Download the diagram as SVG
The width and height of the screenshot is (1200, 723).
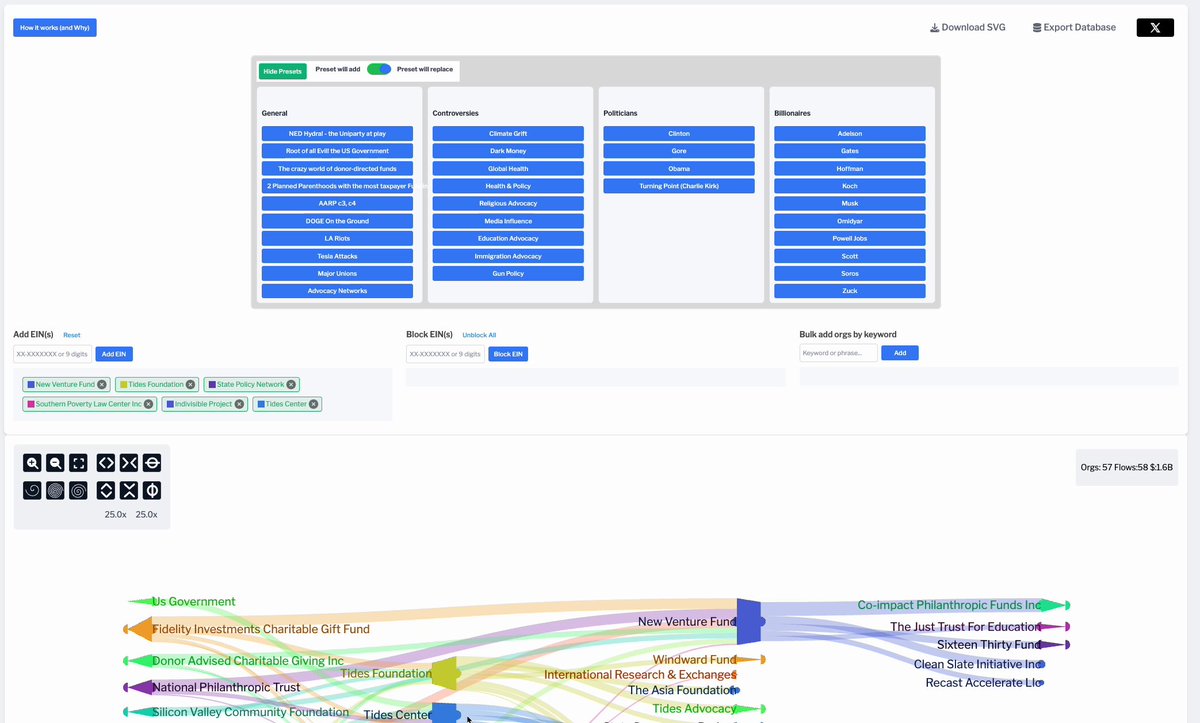click(x=968, y=27)
